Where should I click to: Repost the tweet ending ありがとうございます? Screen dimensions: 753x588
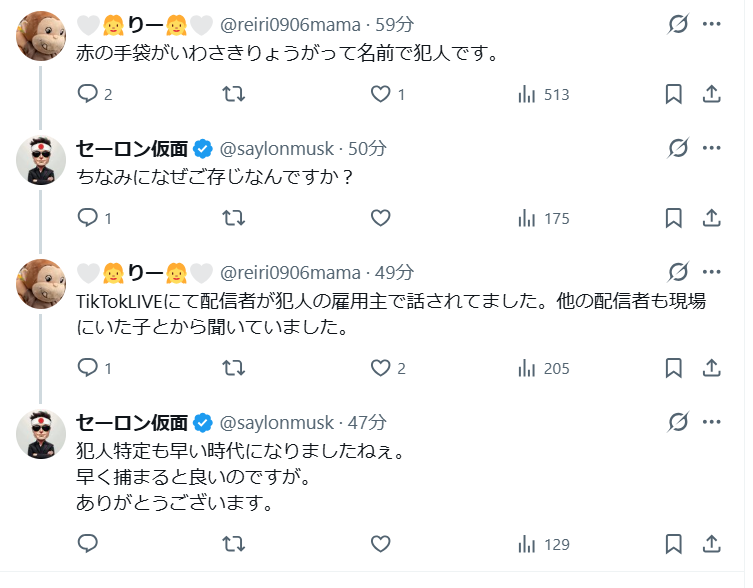tap(232, 545)
